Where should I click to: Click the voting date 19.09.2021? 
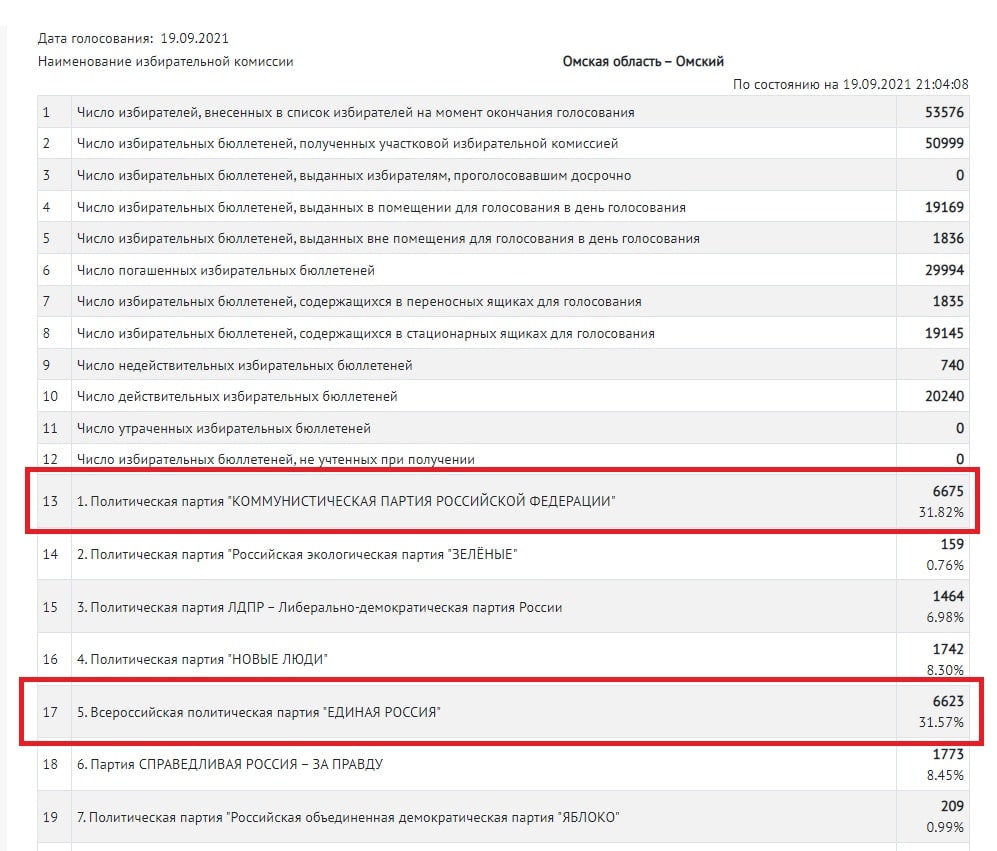pos(194,38)
